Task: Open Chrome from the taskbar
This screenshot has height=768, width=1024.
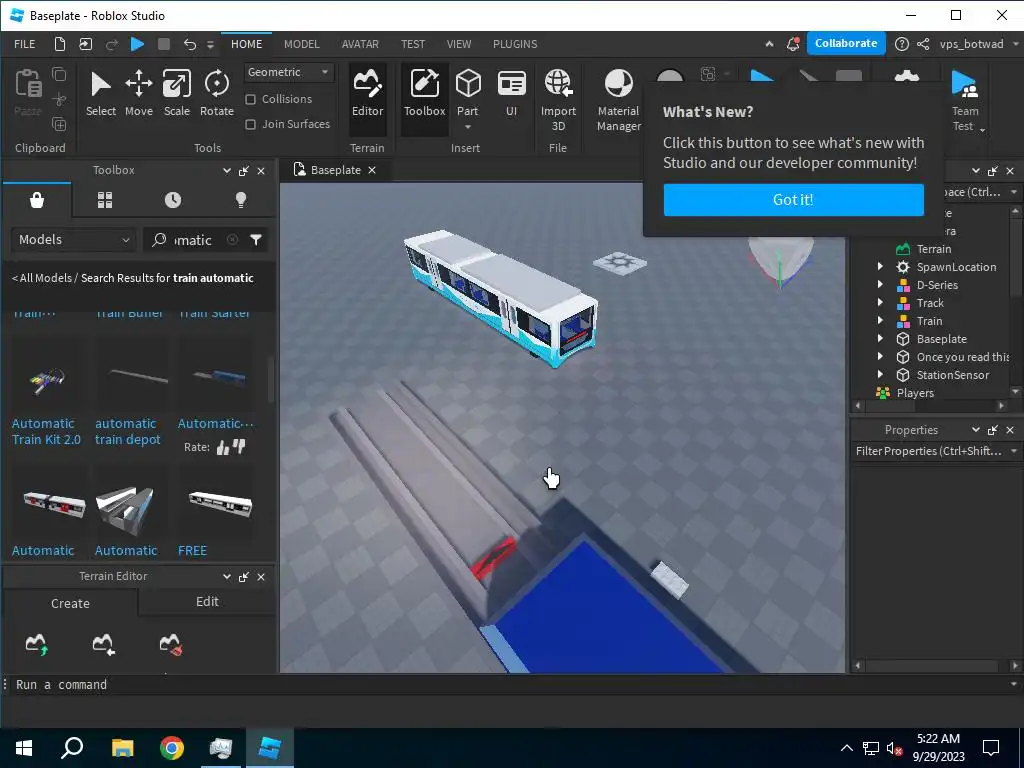Action: point(172,748)
